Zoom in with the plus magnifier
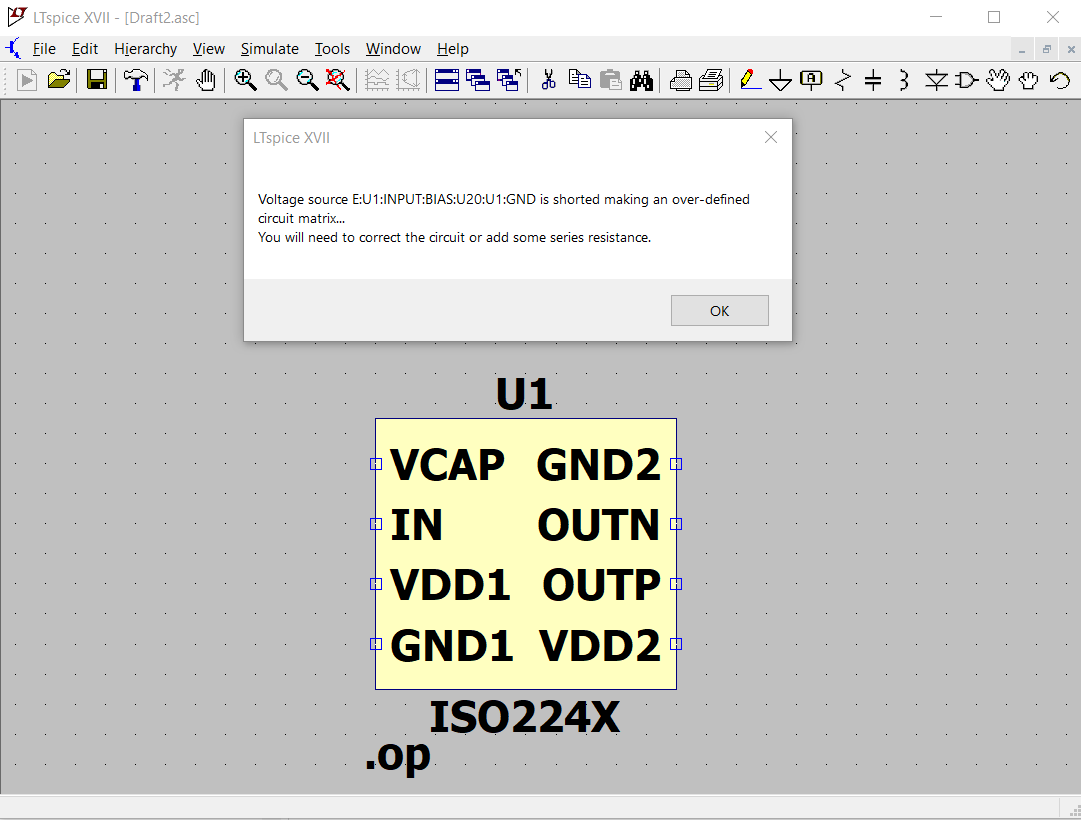The image size is (1081, 820). pos(245,80)
